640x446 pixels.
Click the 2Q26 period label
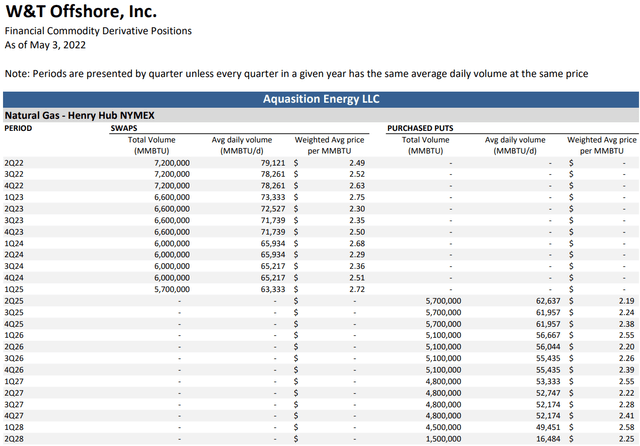14,346
